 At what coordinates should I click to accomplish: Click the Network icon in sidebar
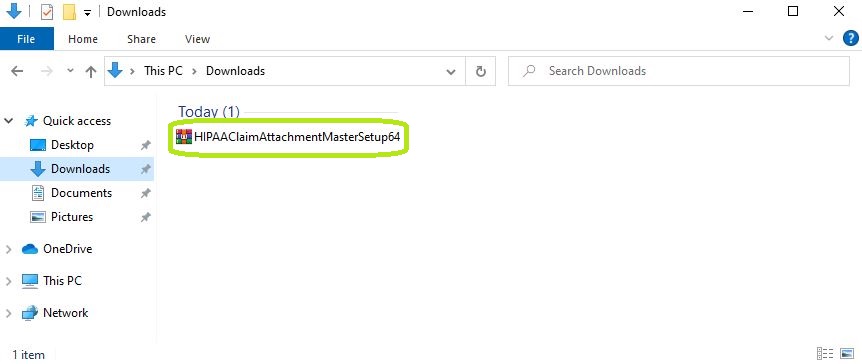tap(30, 313)
